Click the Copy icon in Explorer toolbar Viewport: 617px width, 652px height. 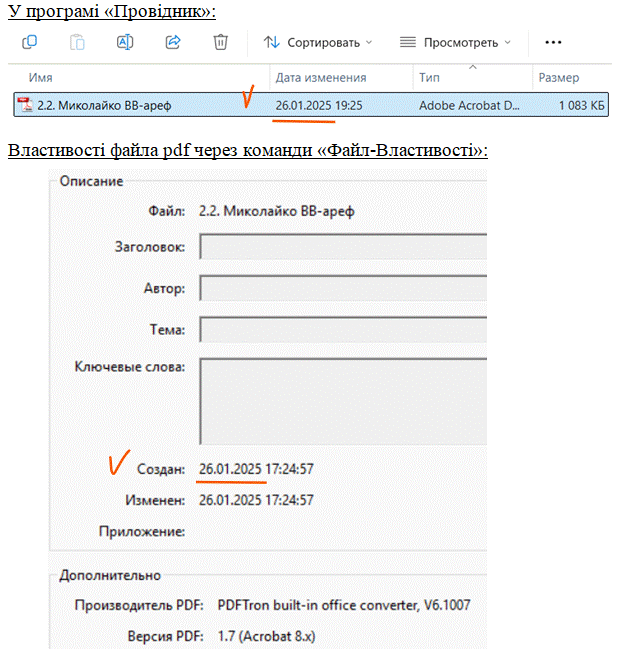point(30,42)
